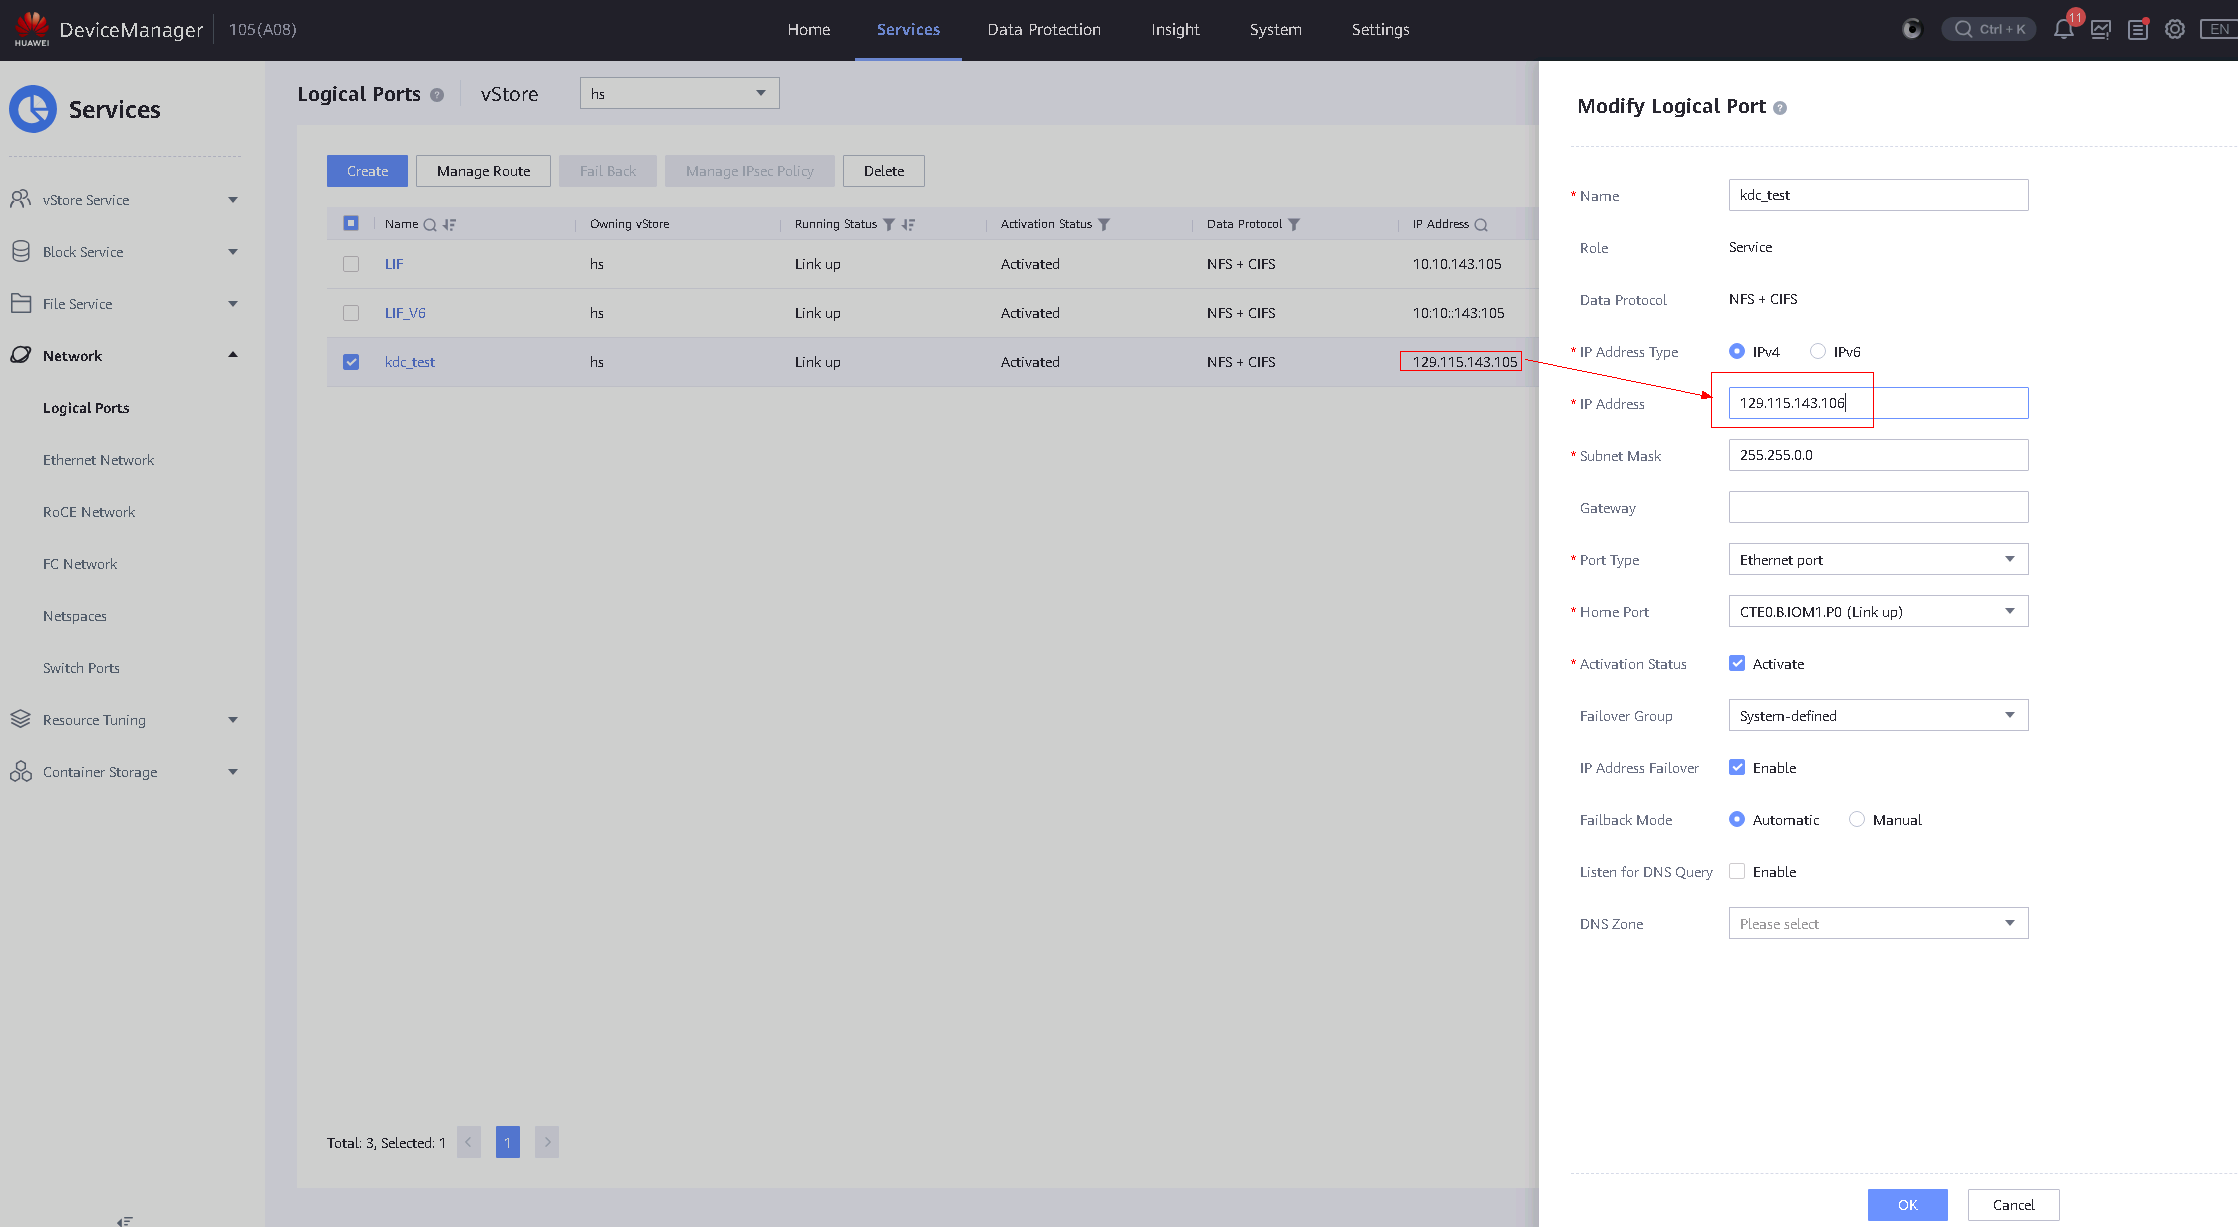
Task: Select IPv6 address type radio
Action: [x=1818, y=351]
